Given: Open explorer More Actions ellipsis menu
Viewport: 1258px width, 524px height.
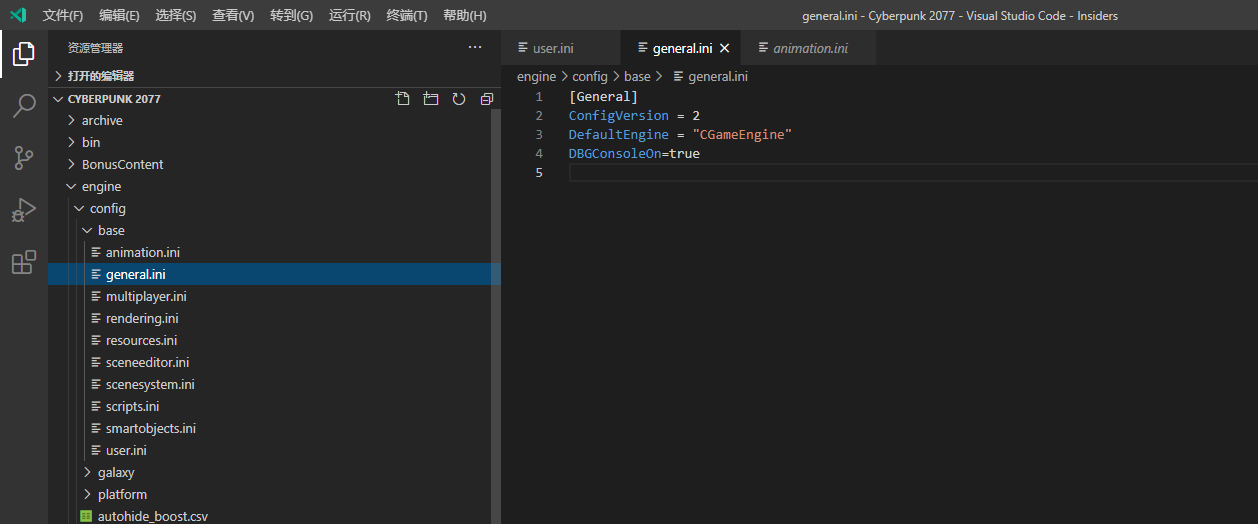Looking at the screenshot, I should pyautogui.click(x=475, y=47).
